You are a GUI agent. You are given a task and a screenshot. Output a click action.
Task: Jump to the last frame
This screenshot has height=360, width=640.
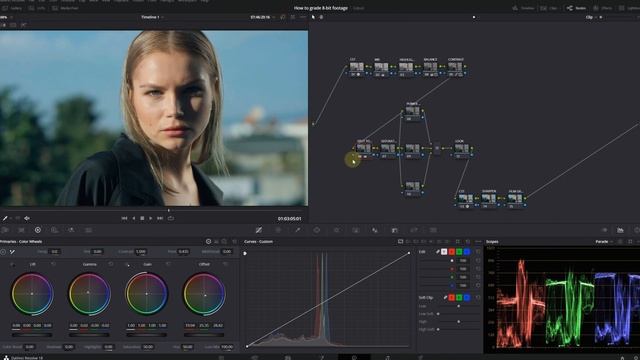pos(160,218)
